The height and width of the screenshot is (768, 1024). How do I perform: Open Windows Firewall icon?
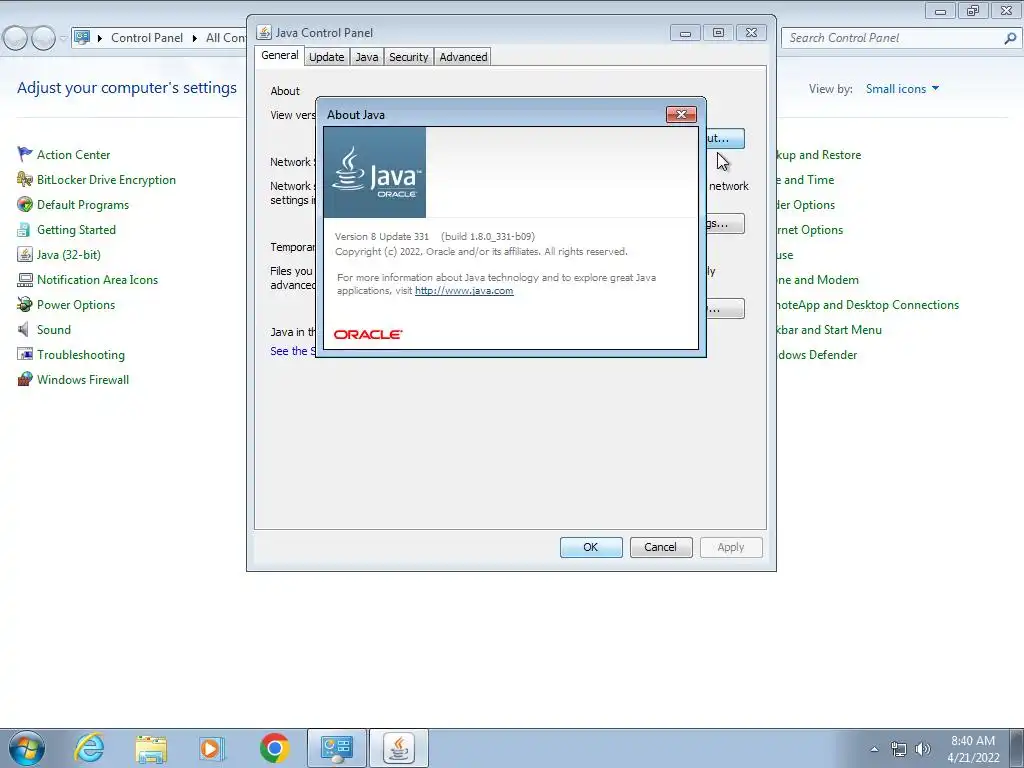point(25,379)
